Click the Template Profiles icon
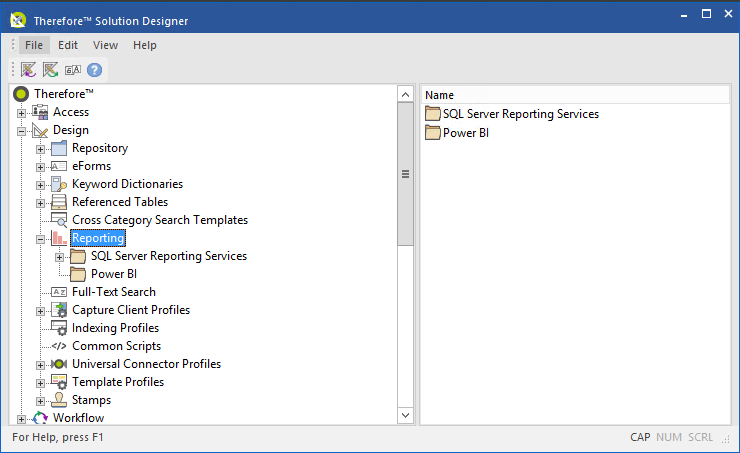The height and width of the screenshot is (453, 740). 59,382
